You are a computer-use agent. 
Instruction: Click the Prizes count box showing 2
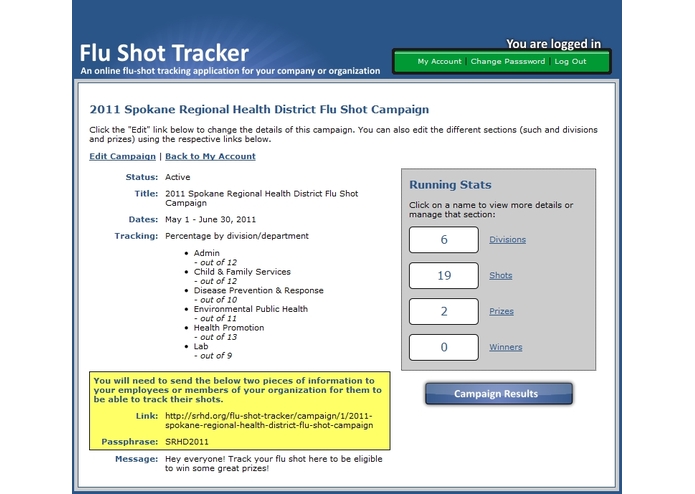click(444, 311)
